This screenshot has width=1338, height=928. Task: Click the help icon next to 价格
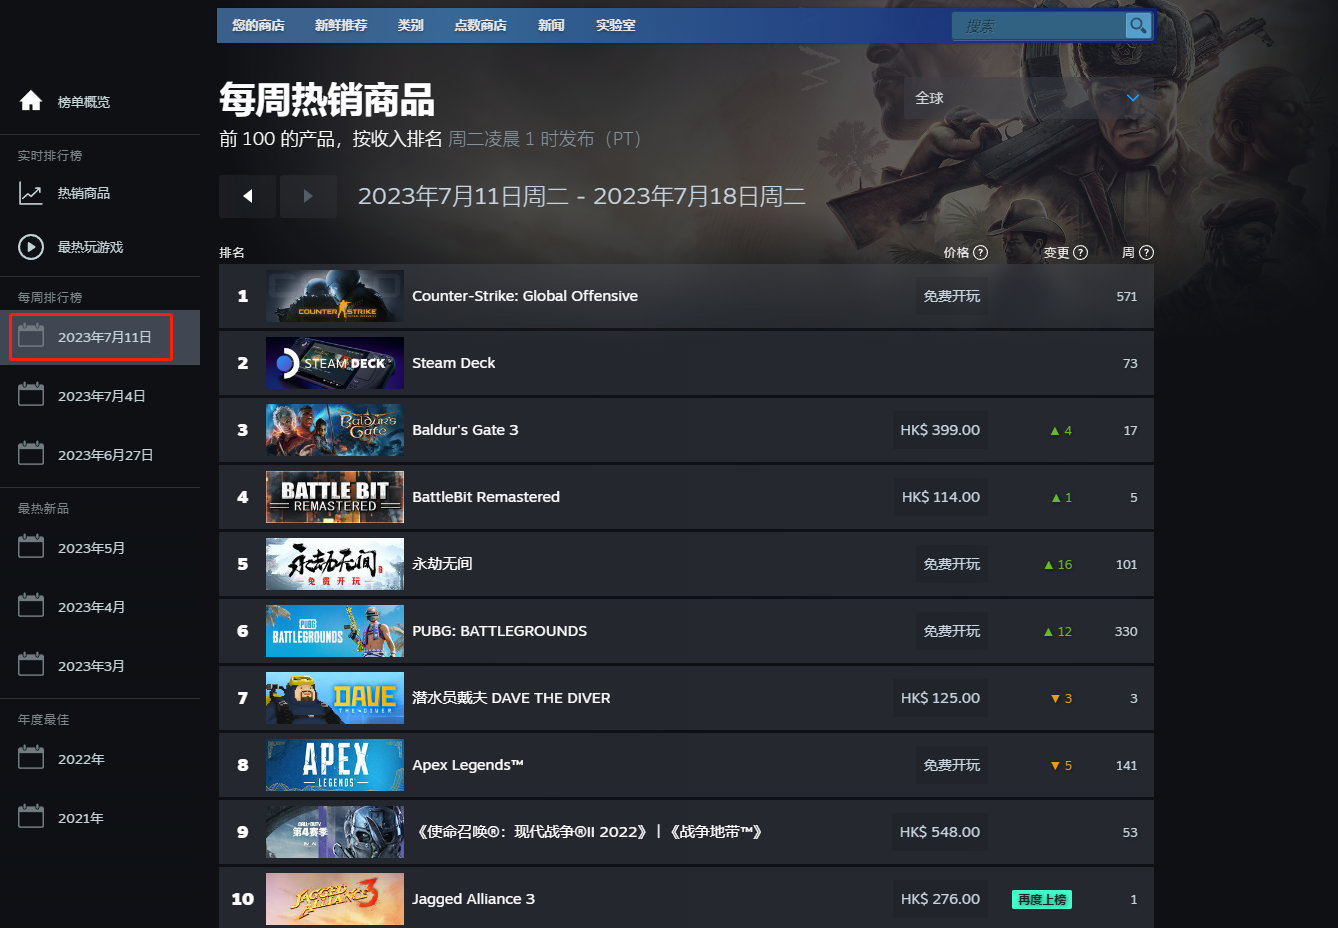pos(980,253)
